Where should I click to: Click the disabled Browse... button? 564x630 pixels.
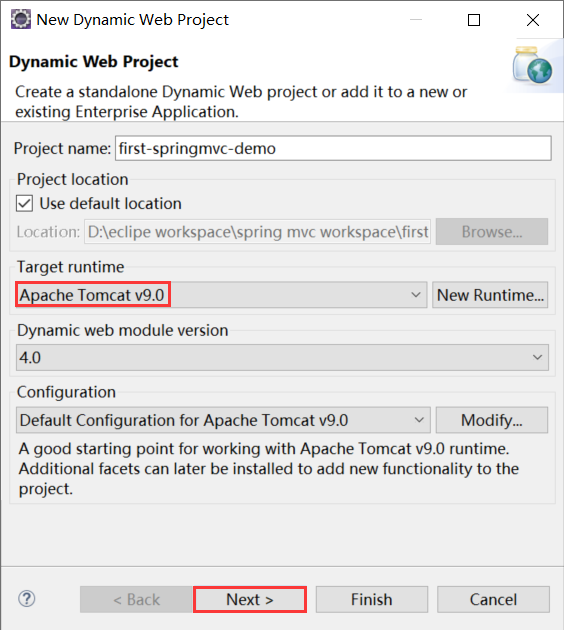[492, 232]
